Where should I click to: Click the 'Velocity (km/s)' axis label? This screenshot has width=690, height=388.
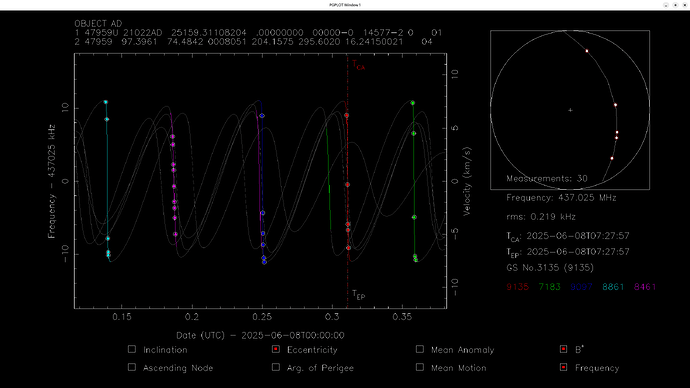467,181
